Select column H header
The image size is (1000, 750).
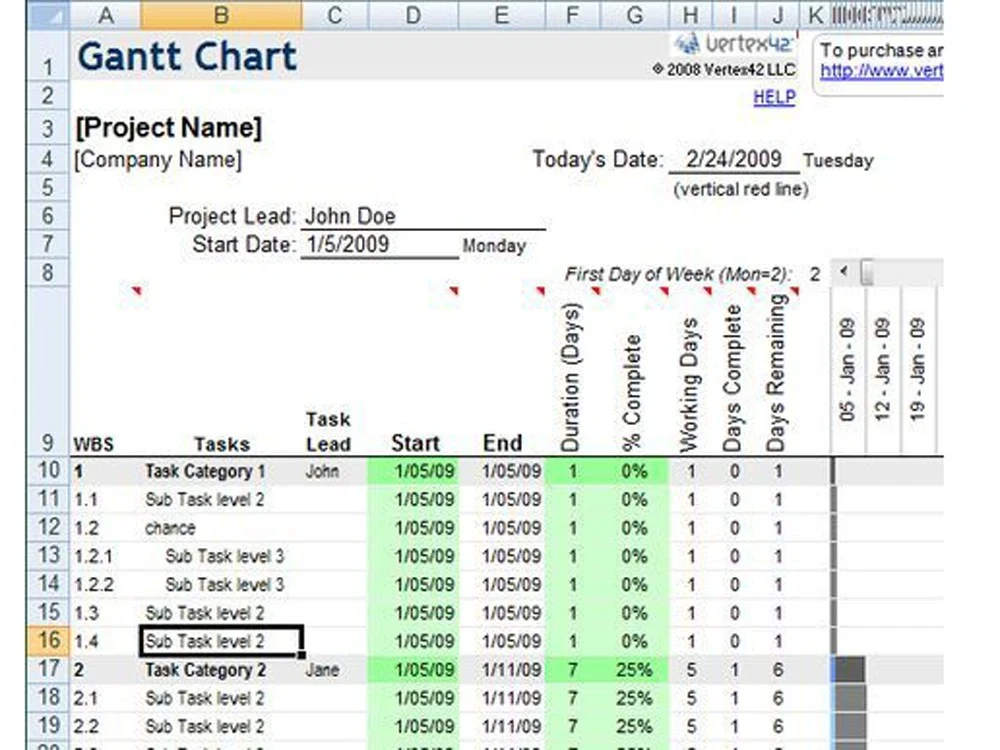point(690,15)
